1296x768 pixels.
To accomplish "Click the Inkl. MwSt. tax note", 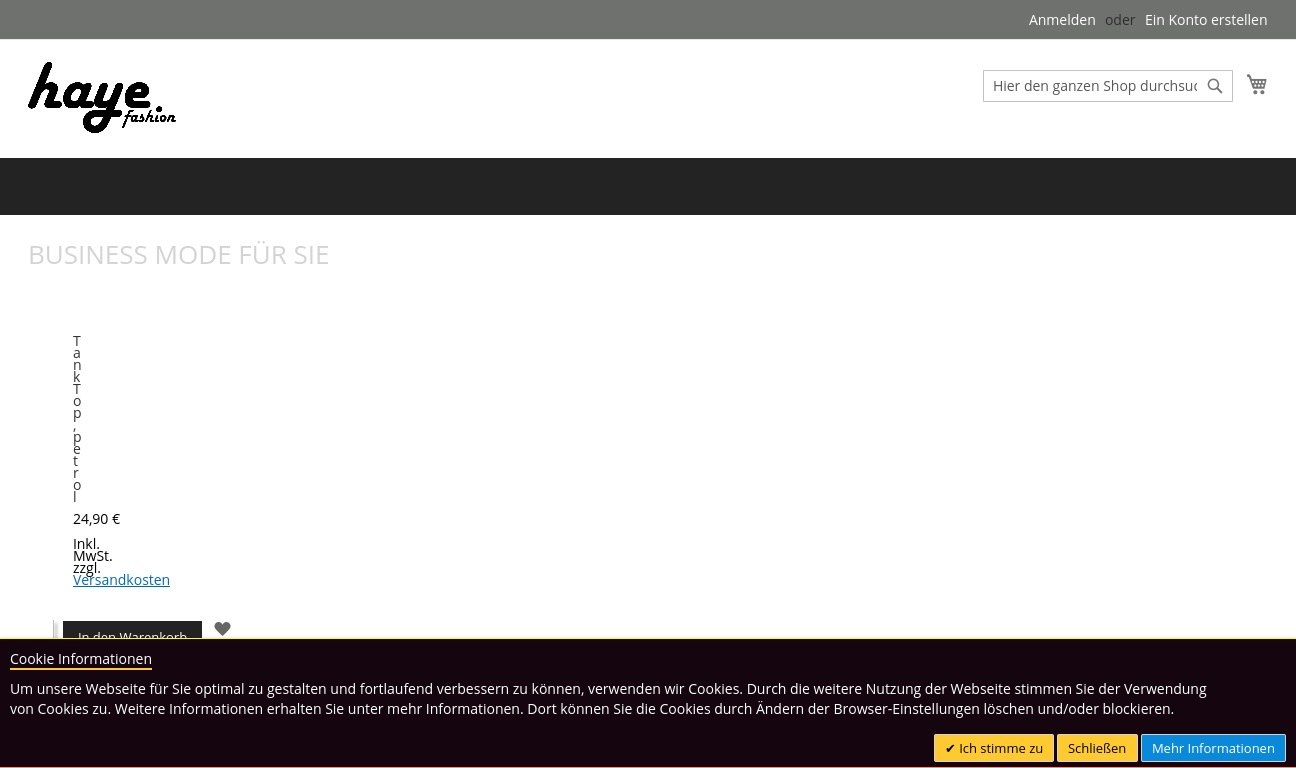I will [x=90, y=550].
